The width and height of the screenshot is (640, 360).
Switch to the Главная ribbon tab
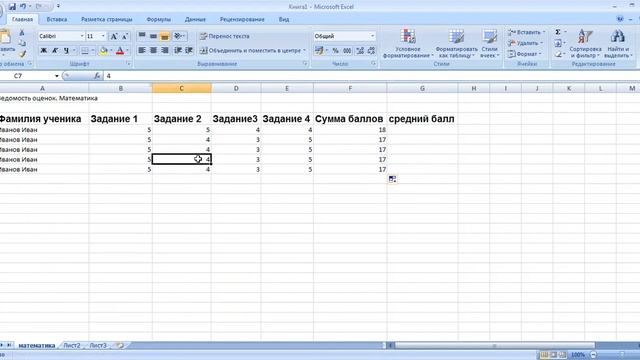click(x=22, y=19)
